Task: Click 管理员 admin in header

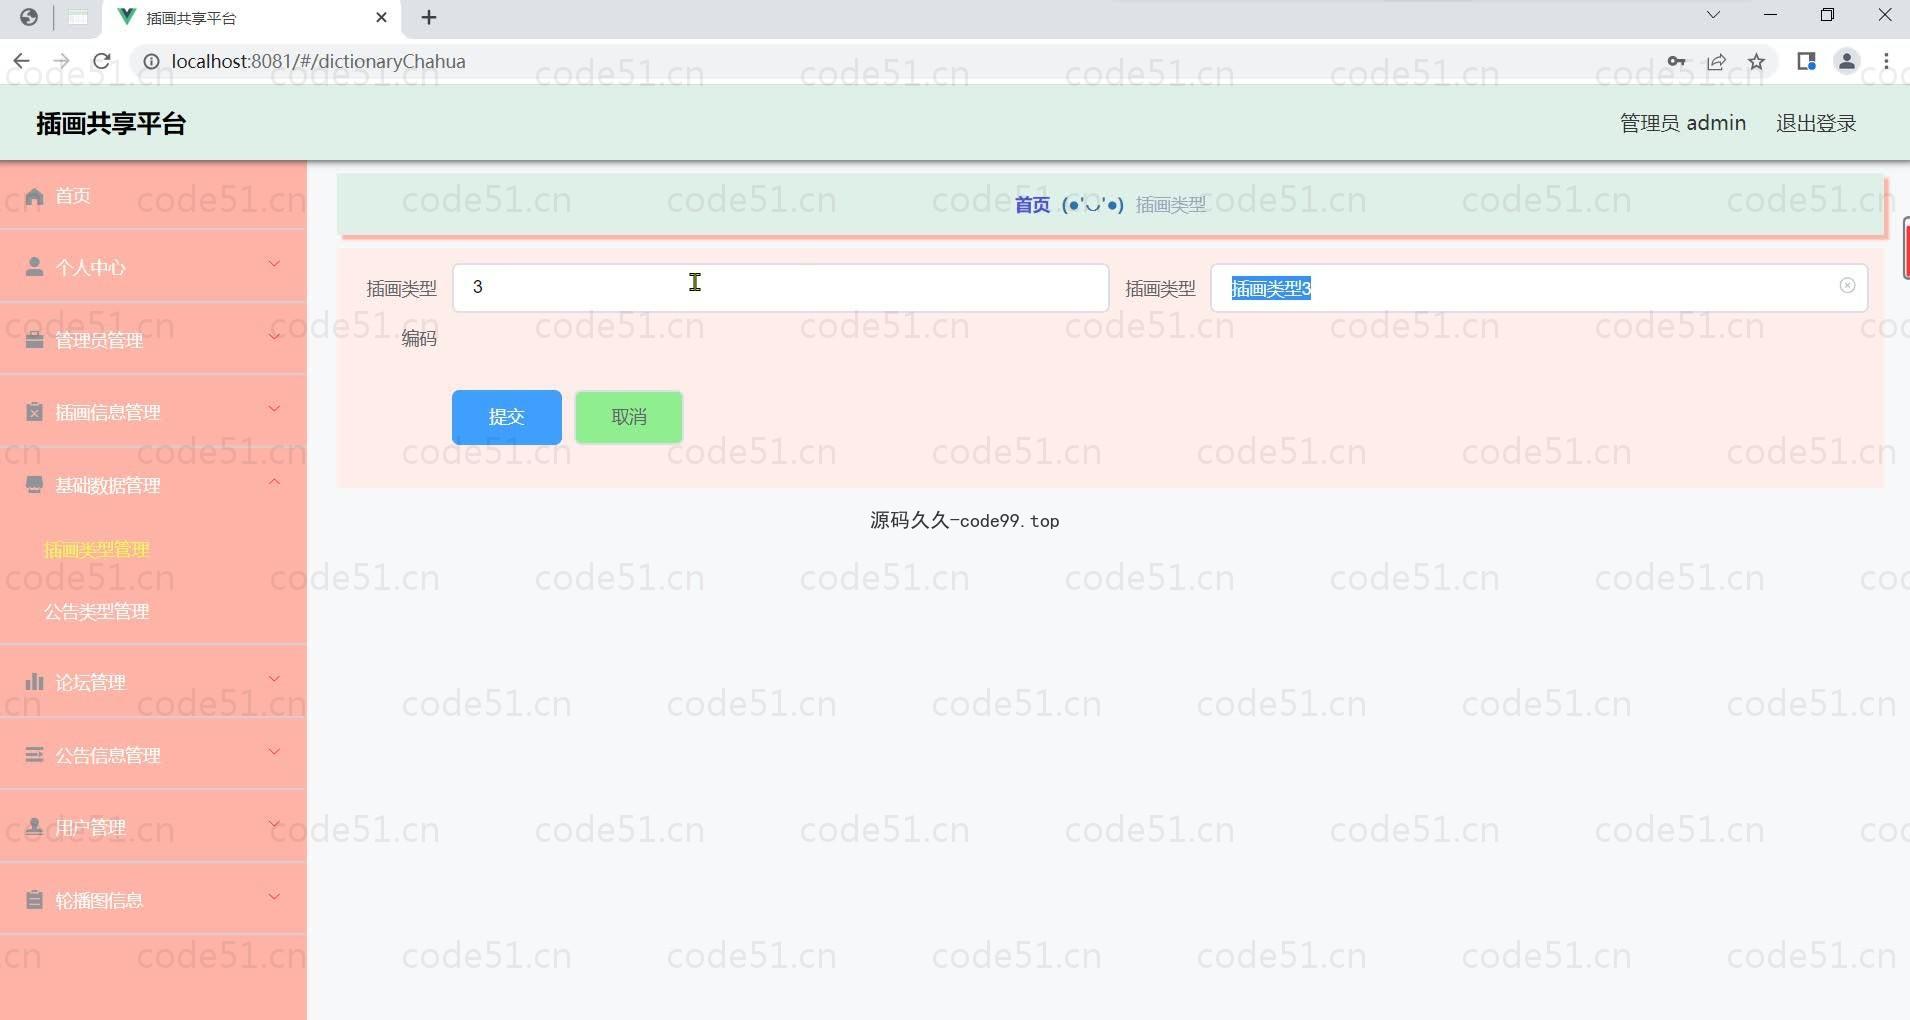Action: pos(1683,123)
